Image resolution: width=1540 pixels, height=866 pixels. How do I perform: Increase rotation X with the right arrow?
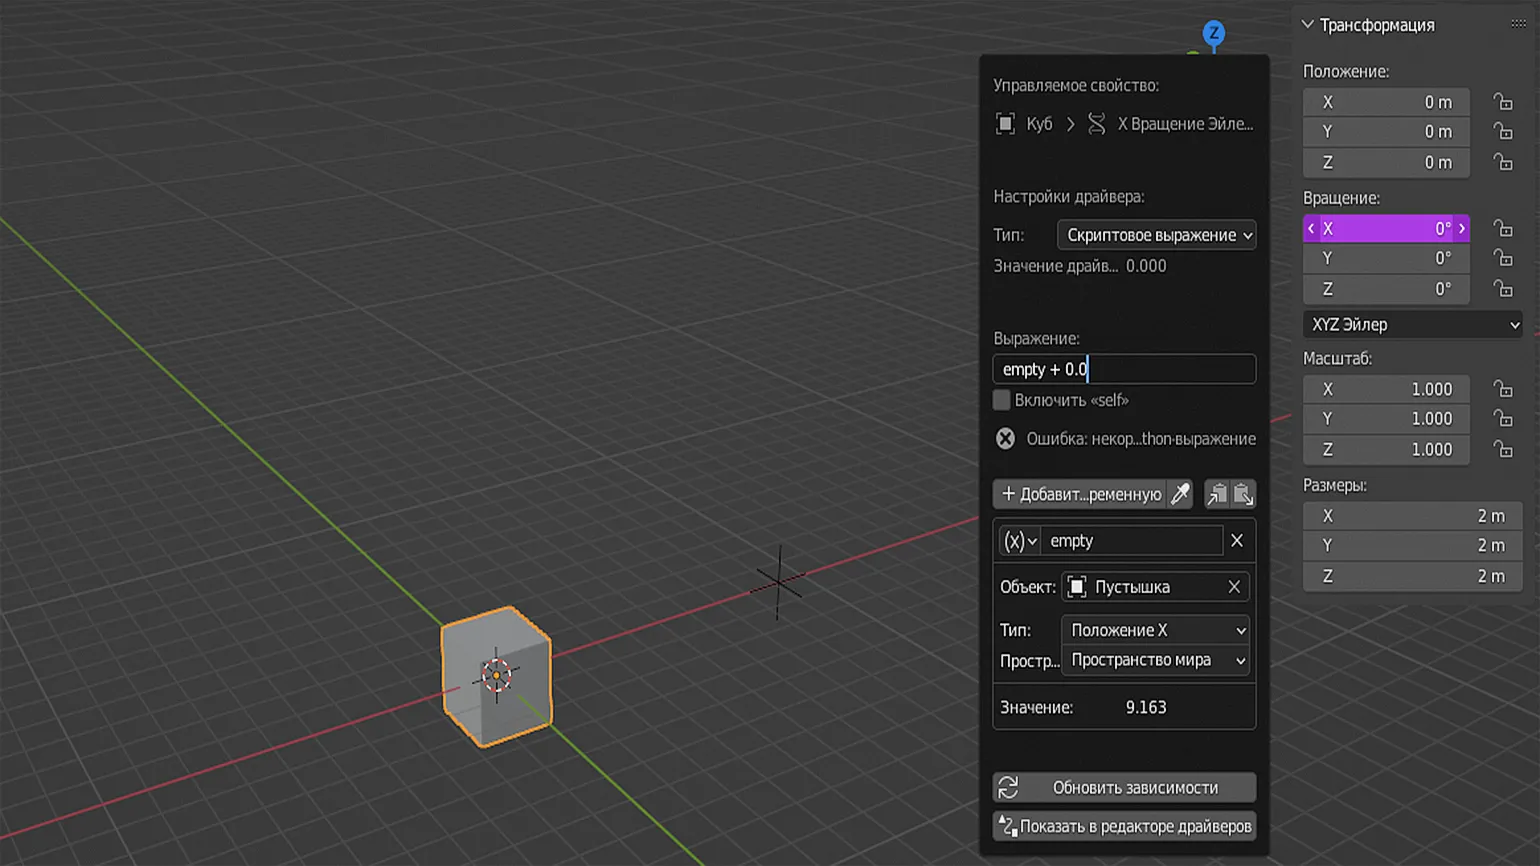(1462, 229)
